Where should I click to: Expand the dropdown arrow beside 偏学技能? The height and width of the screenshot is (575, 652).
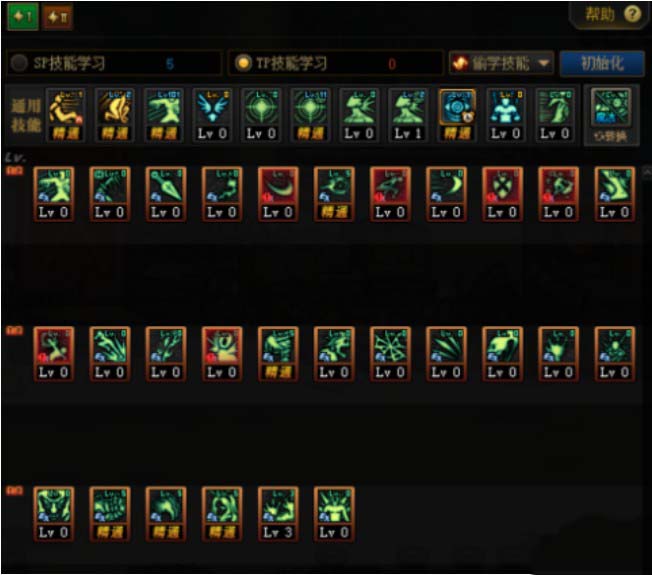(x=543, y=64)
